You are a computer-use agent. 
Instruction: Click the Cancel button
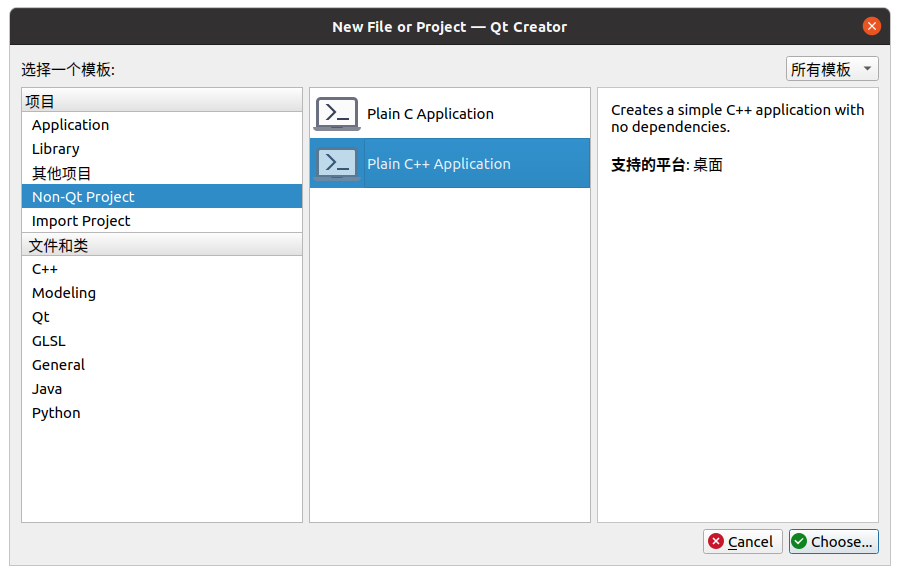(742, 541)
